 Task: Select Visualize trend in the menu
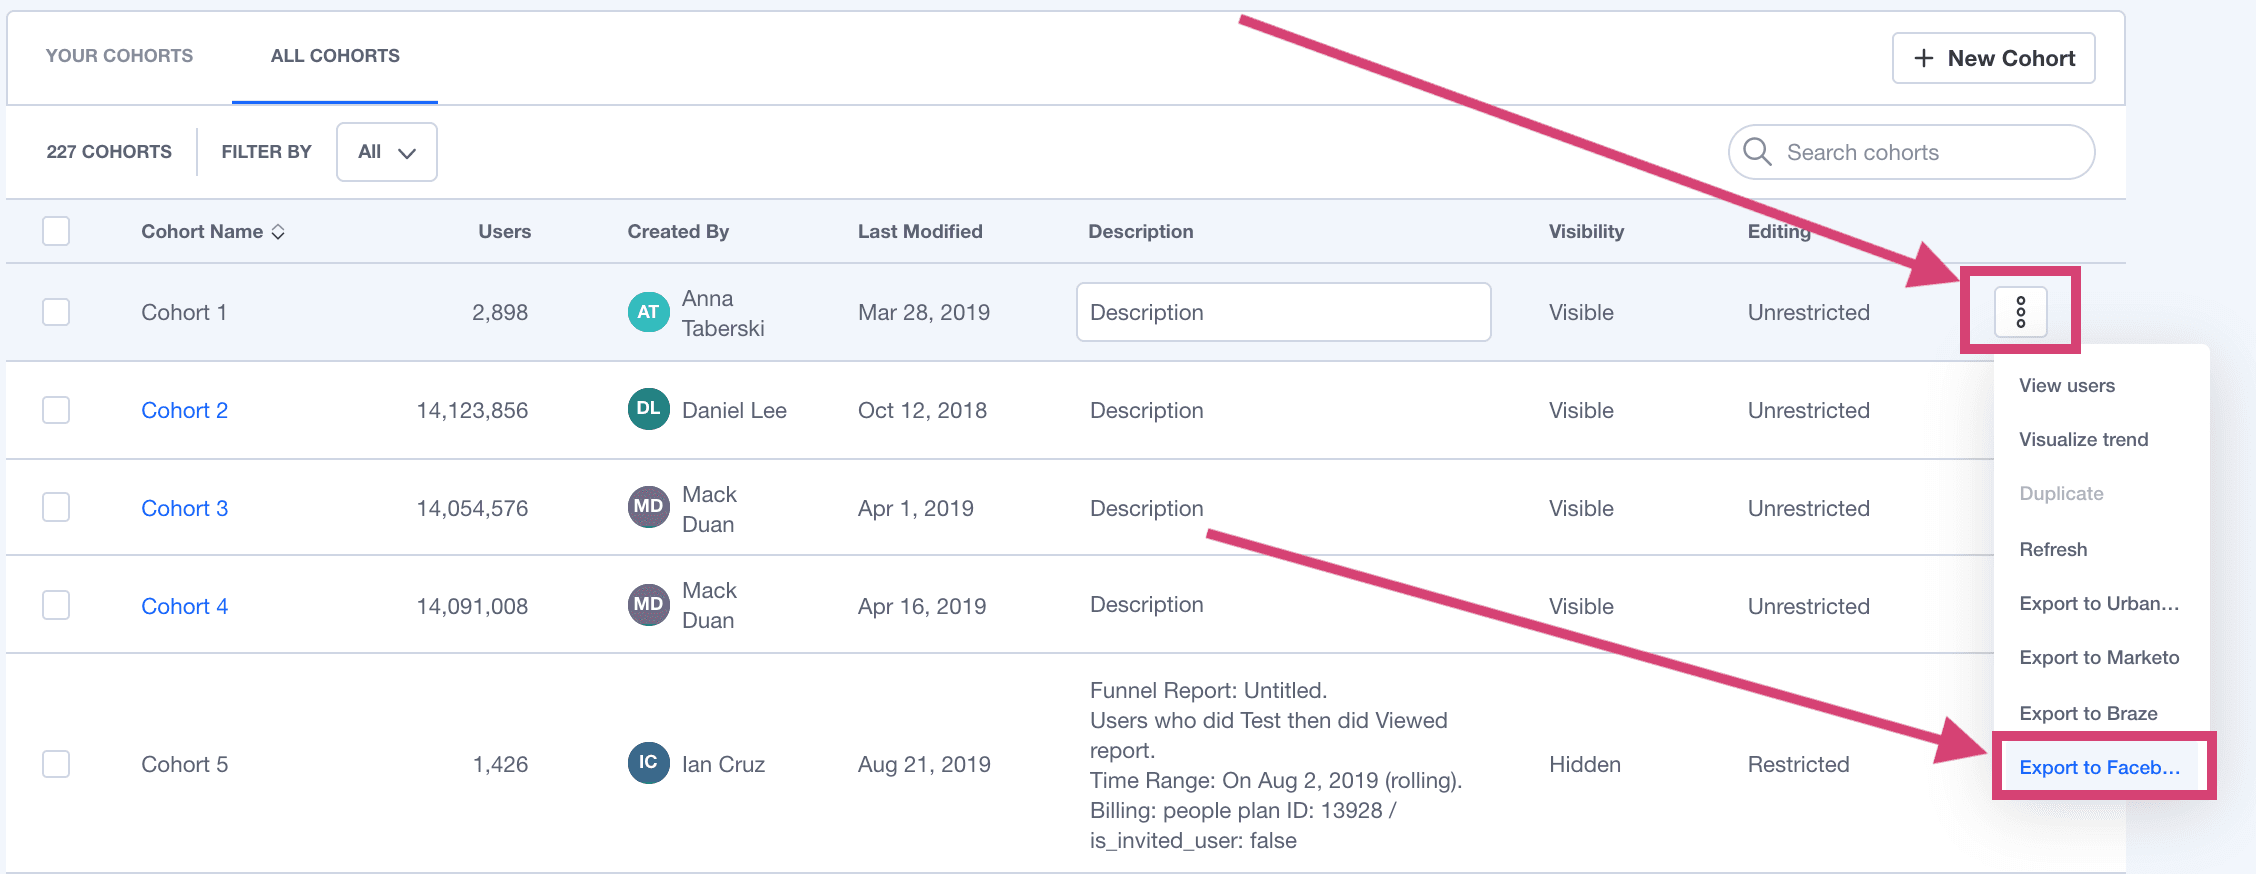2083,439
